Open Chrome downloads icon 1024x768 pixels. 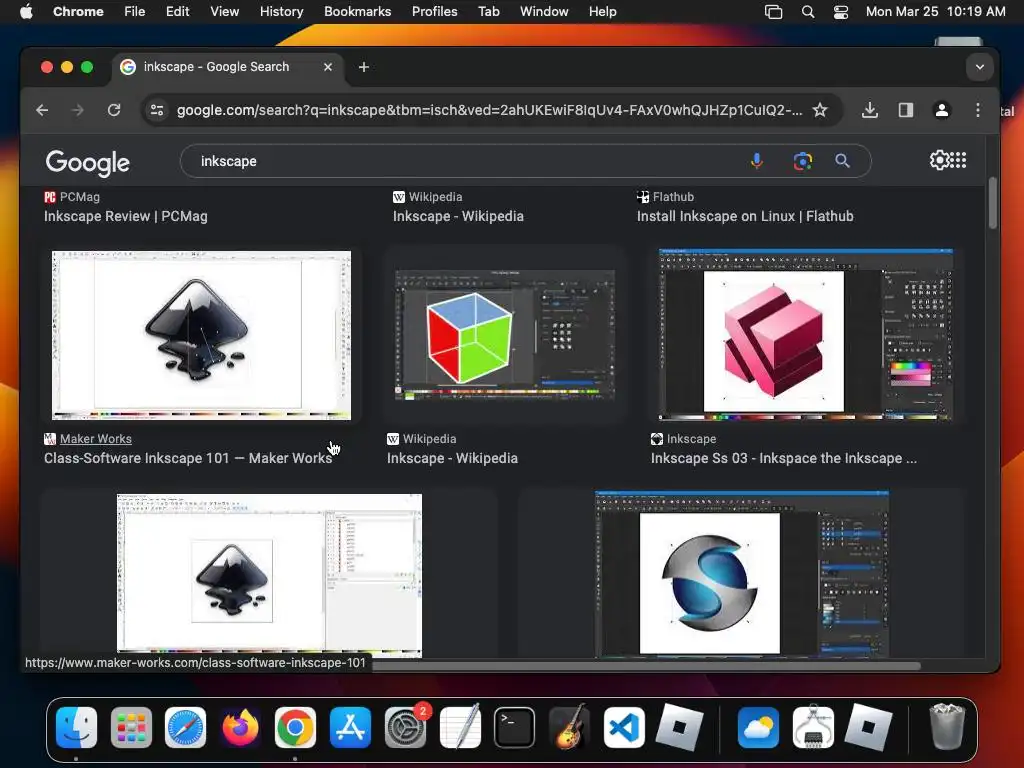click(869, 110)
